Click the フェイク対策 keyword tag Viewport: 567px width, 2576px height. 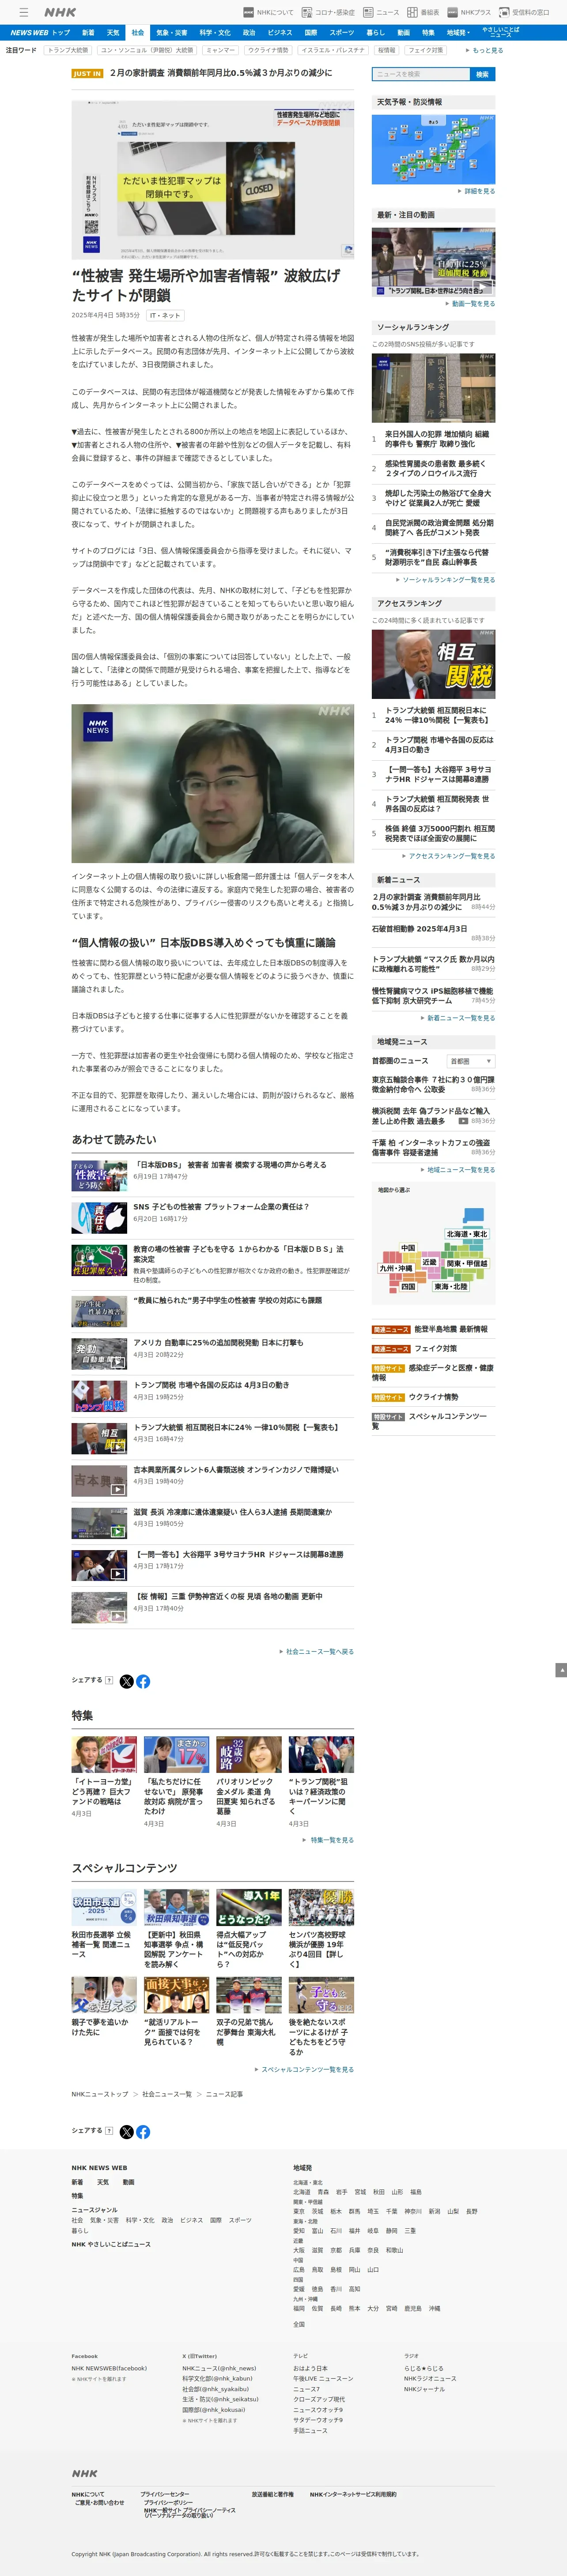tap(426, 50)
